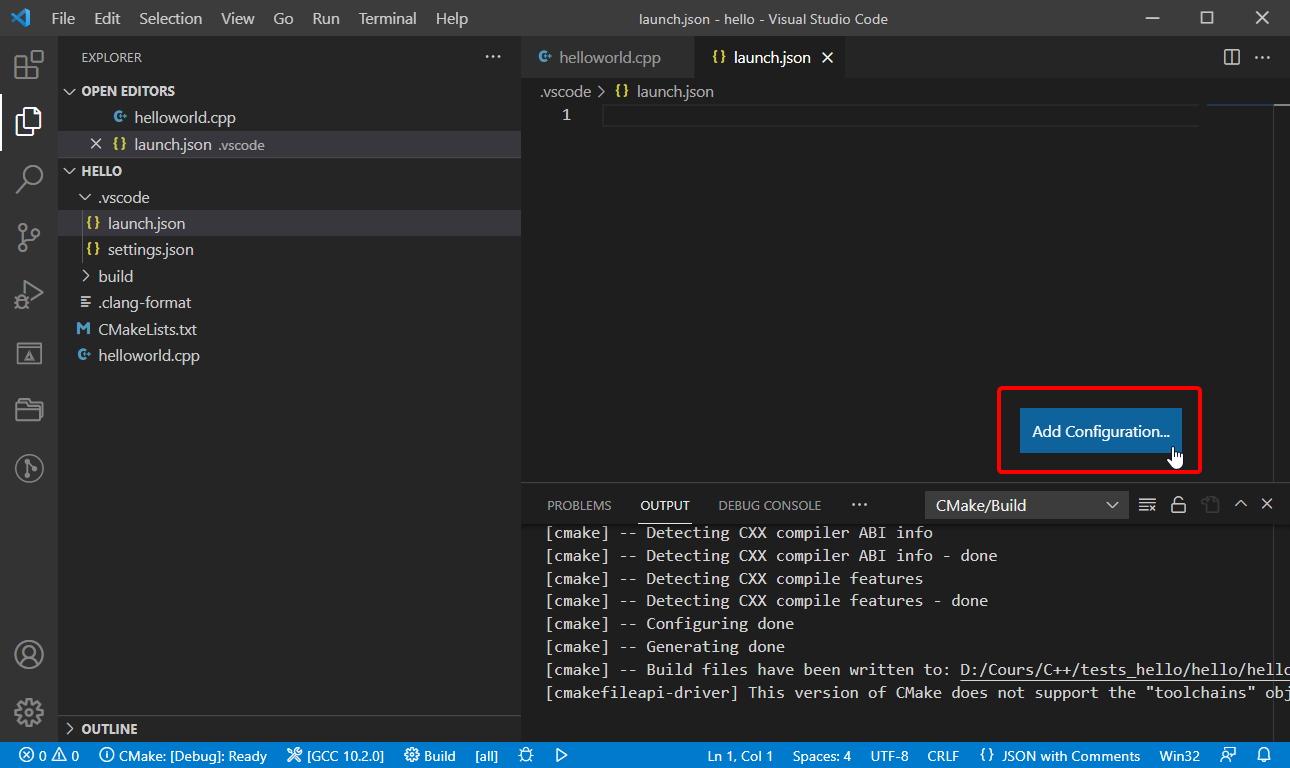The width and height of the screenshot is (1290, 768).
Task: Click the Build gear in status bar
Action: 430,756
